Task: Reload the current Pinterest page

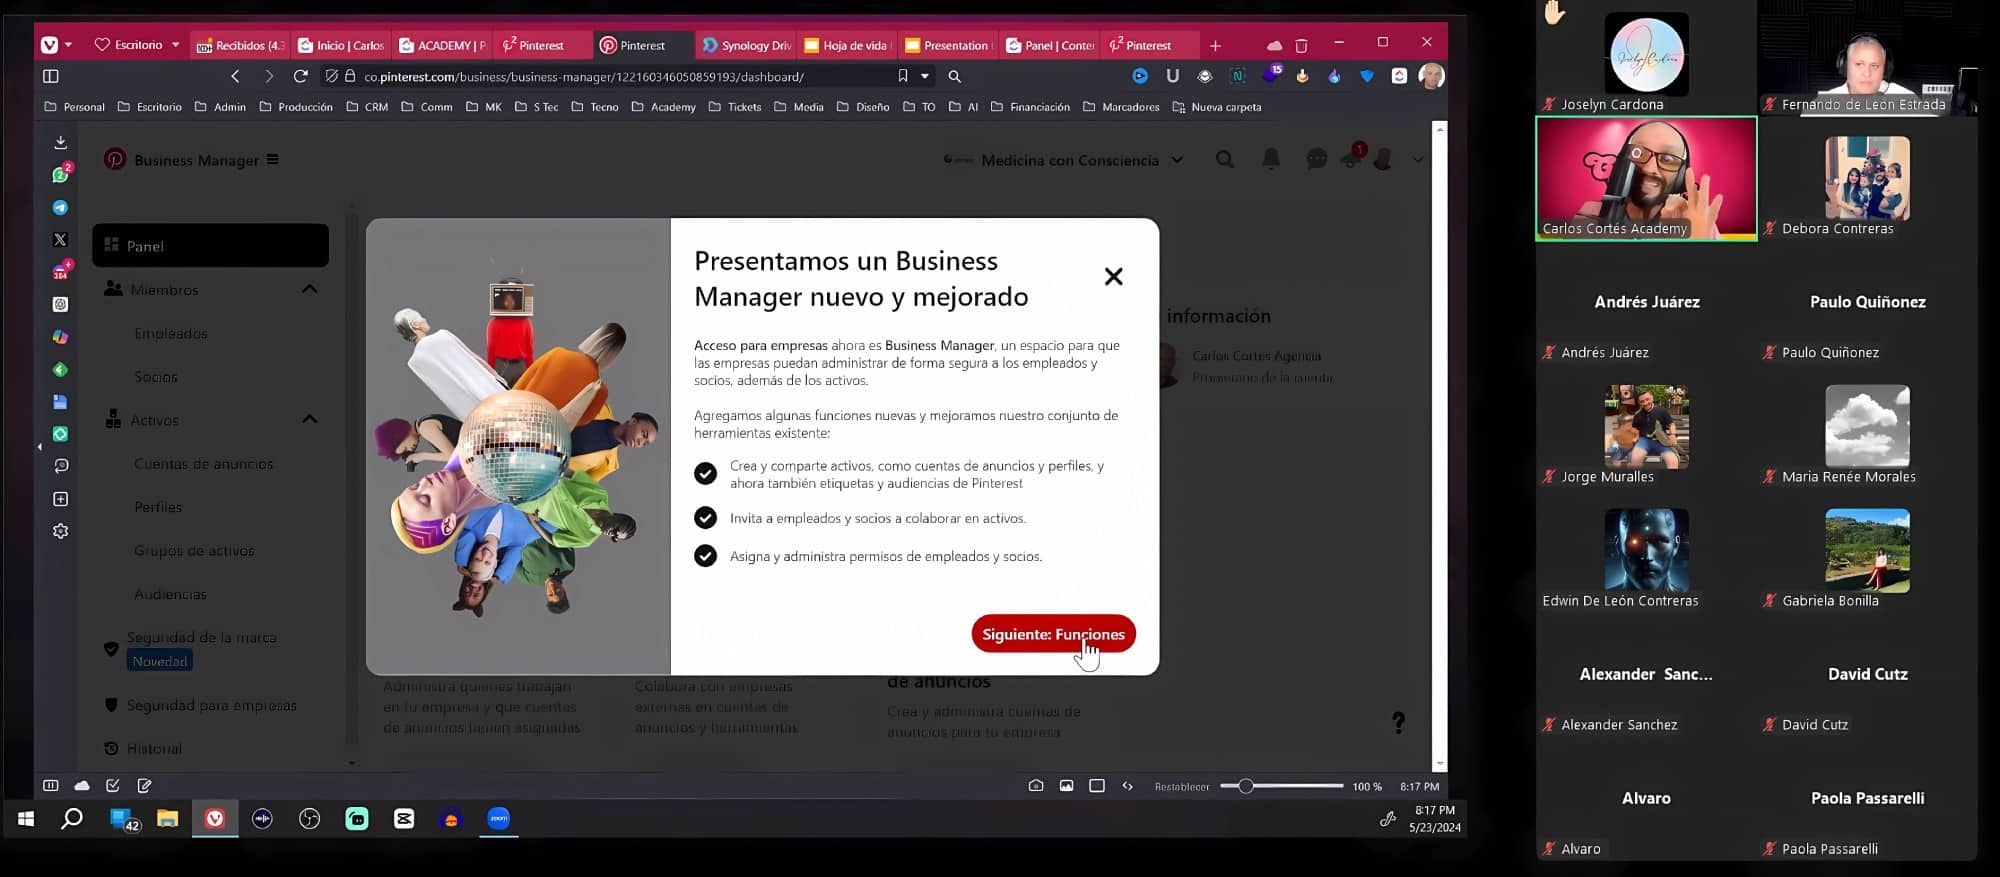Action: click(300, 76)
